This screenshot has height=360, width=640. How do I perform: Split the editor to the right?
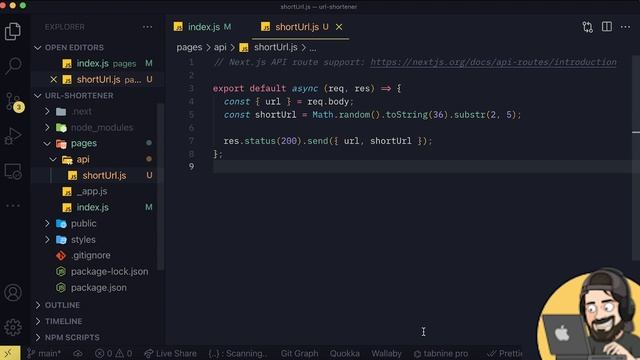(x=607, y=27)
